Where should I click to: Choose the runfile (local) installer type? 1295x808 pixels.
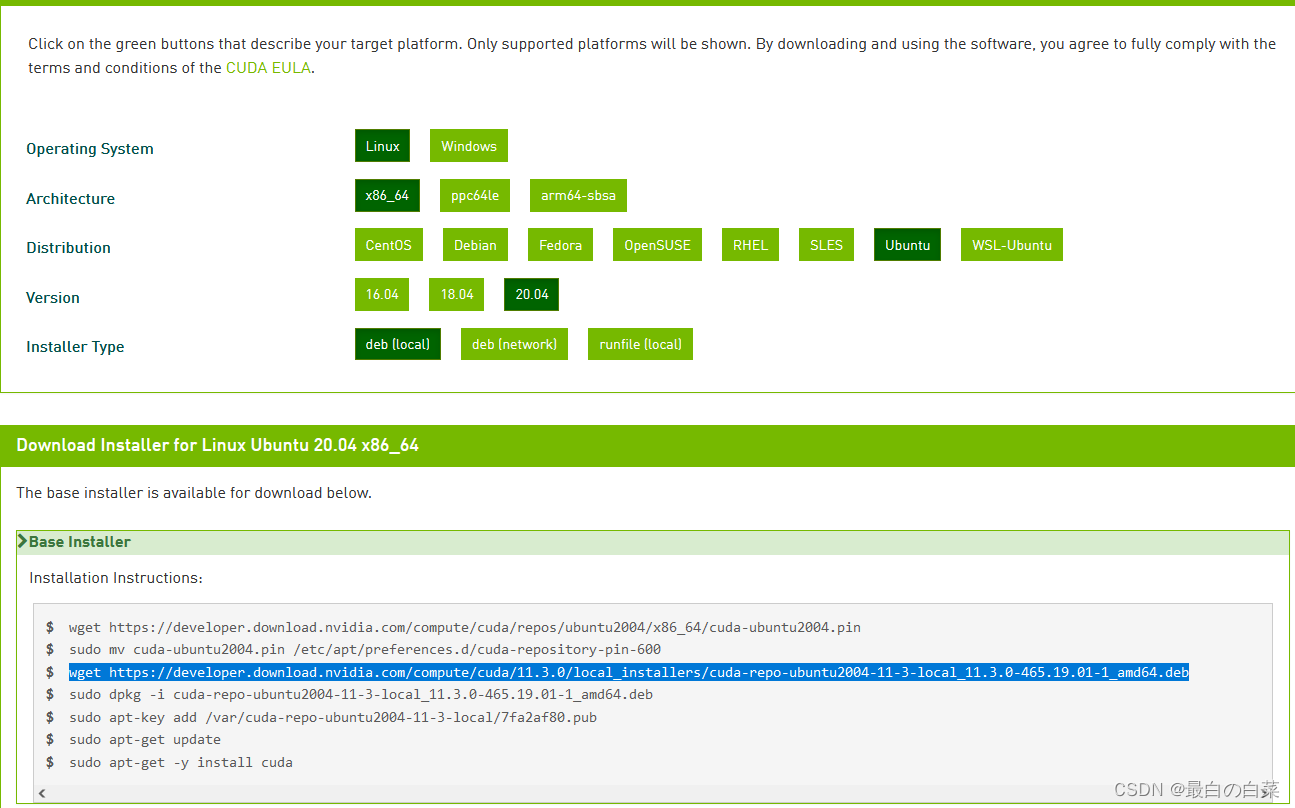(640, 344)
